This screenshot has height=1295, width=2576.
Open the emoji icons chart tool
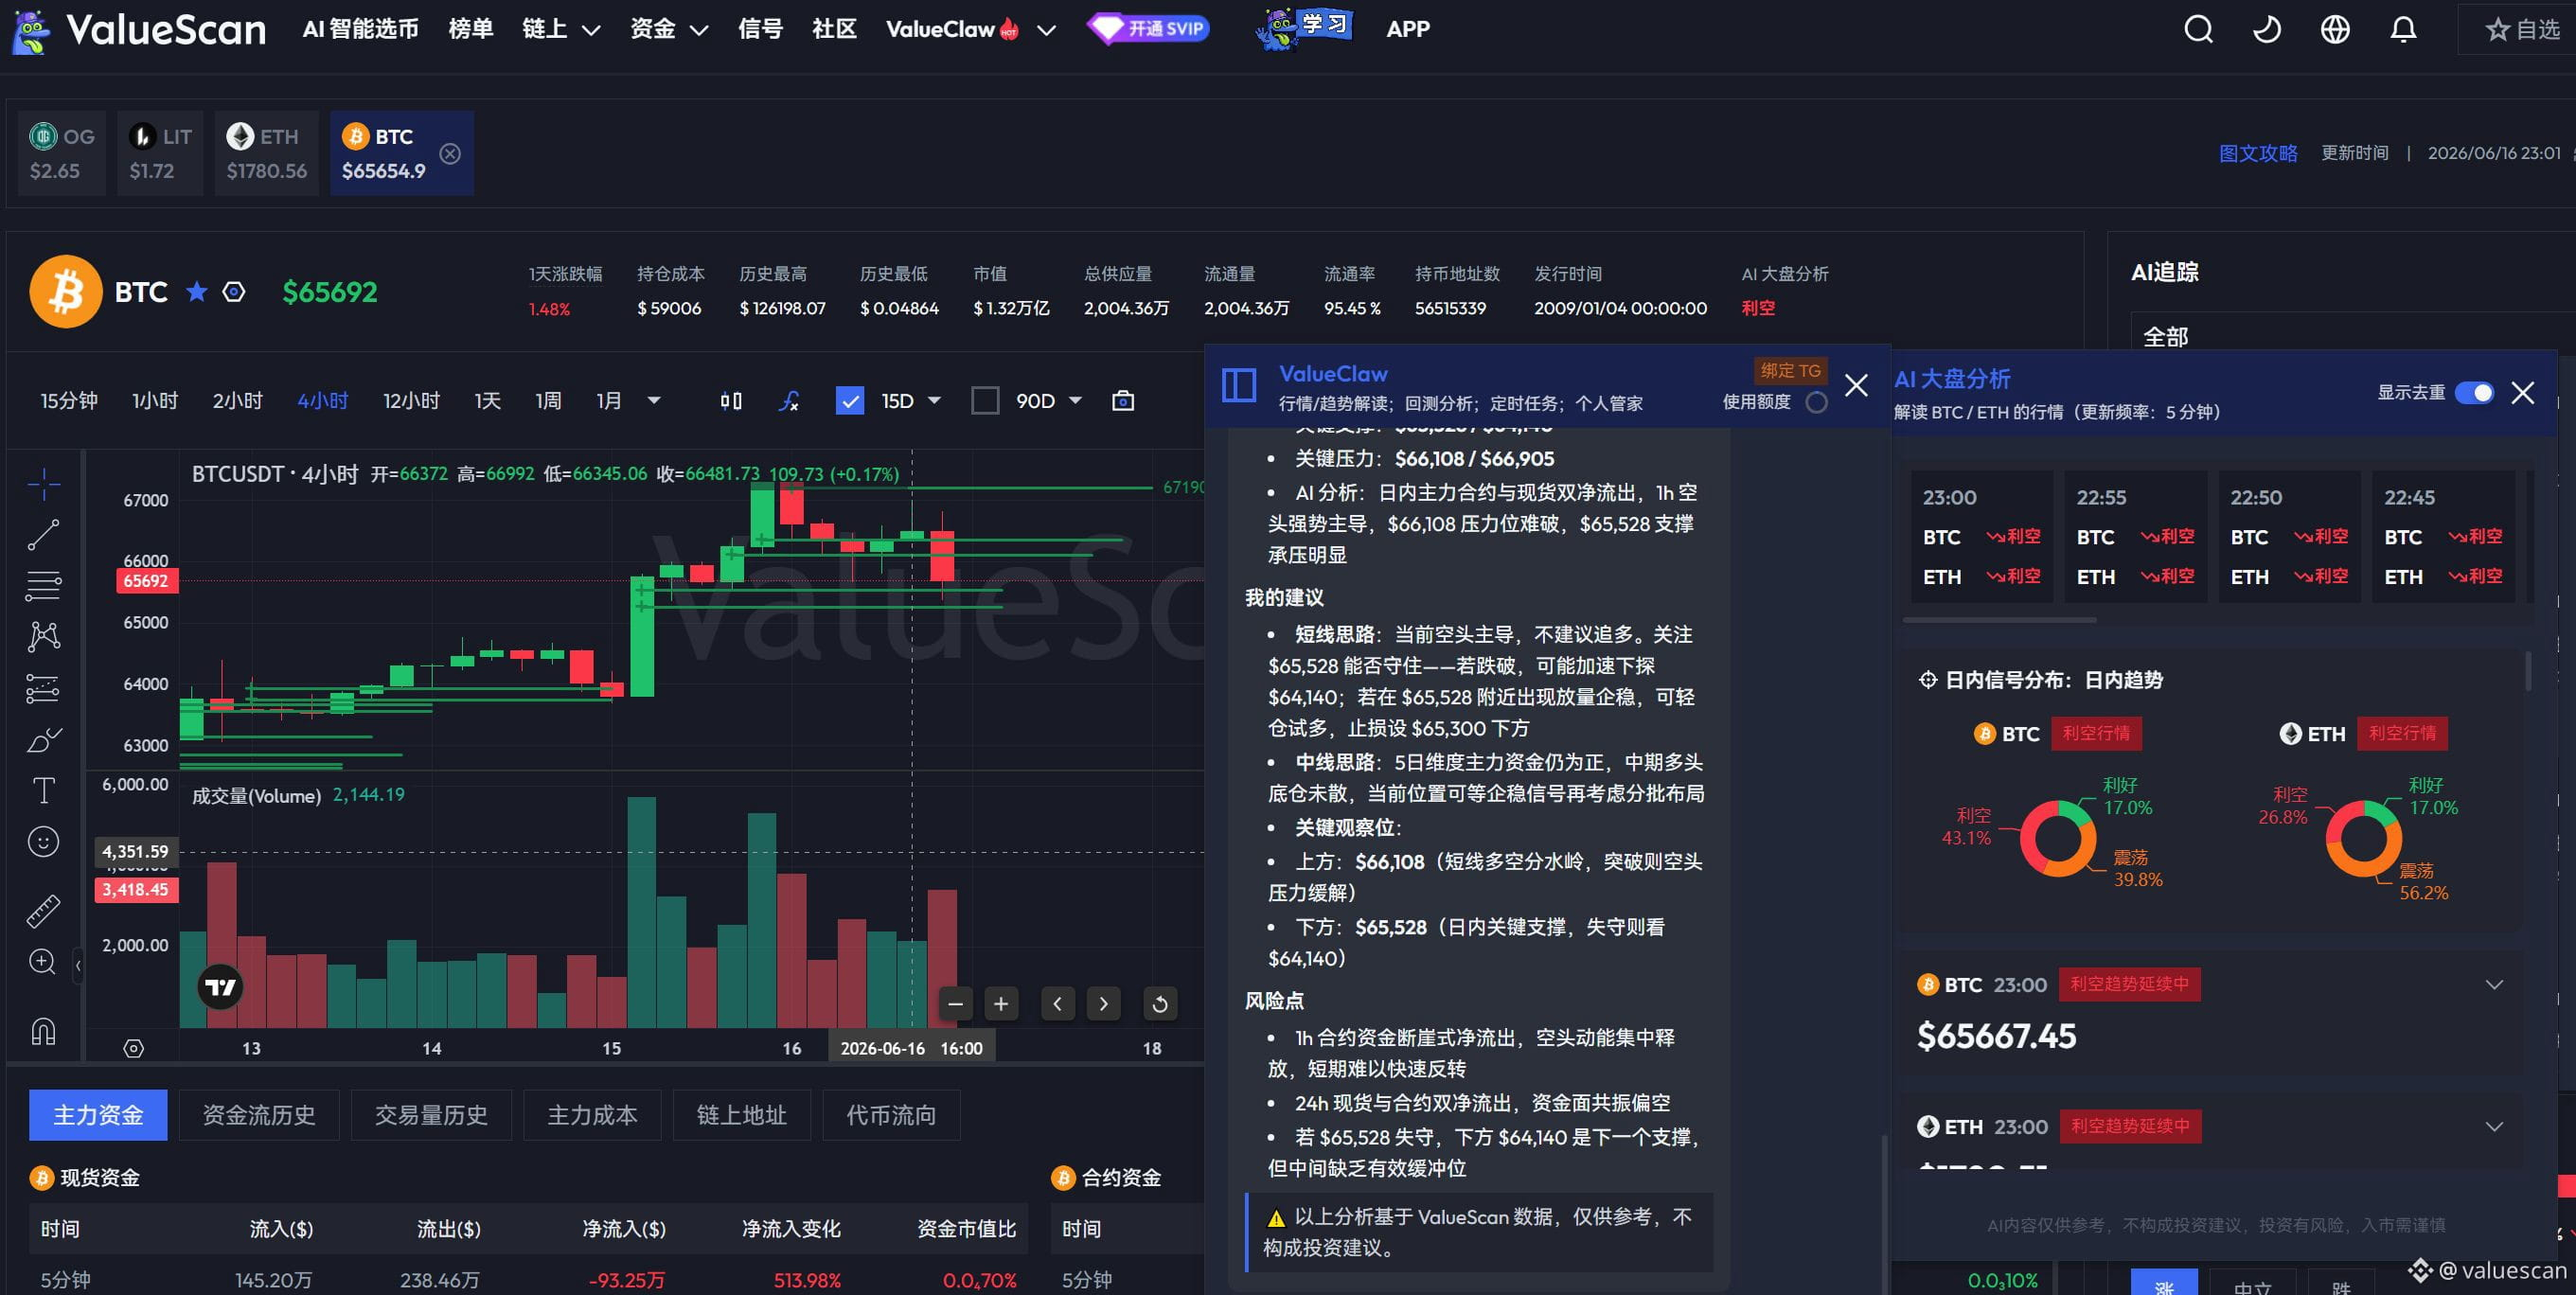[43, 842]
